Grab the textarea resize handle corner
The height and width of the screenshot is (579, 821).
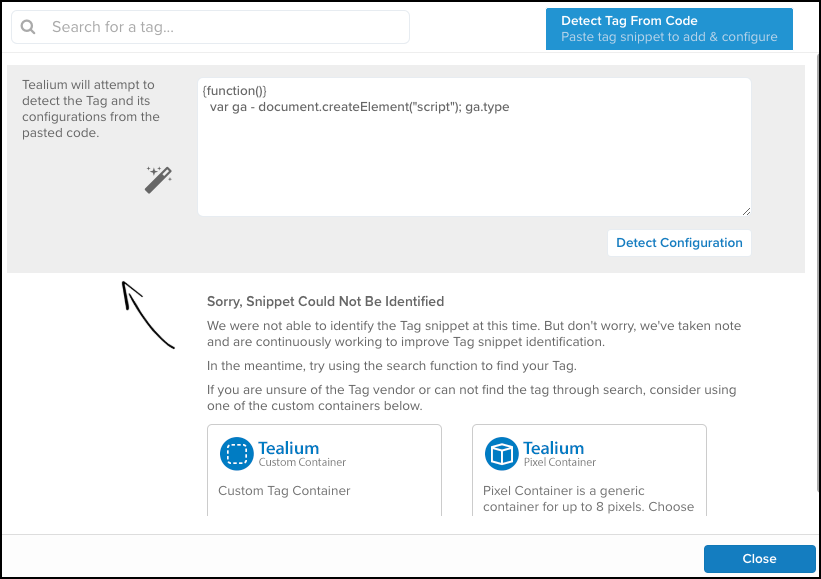[745, 210]
